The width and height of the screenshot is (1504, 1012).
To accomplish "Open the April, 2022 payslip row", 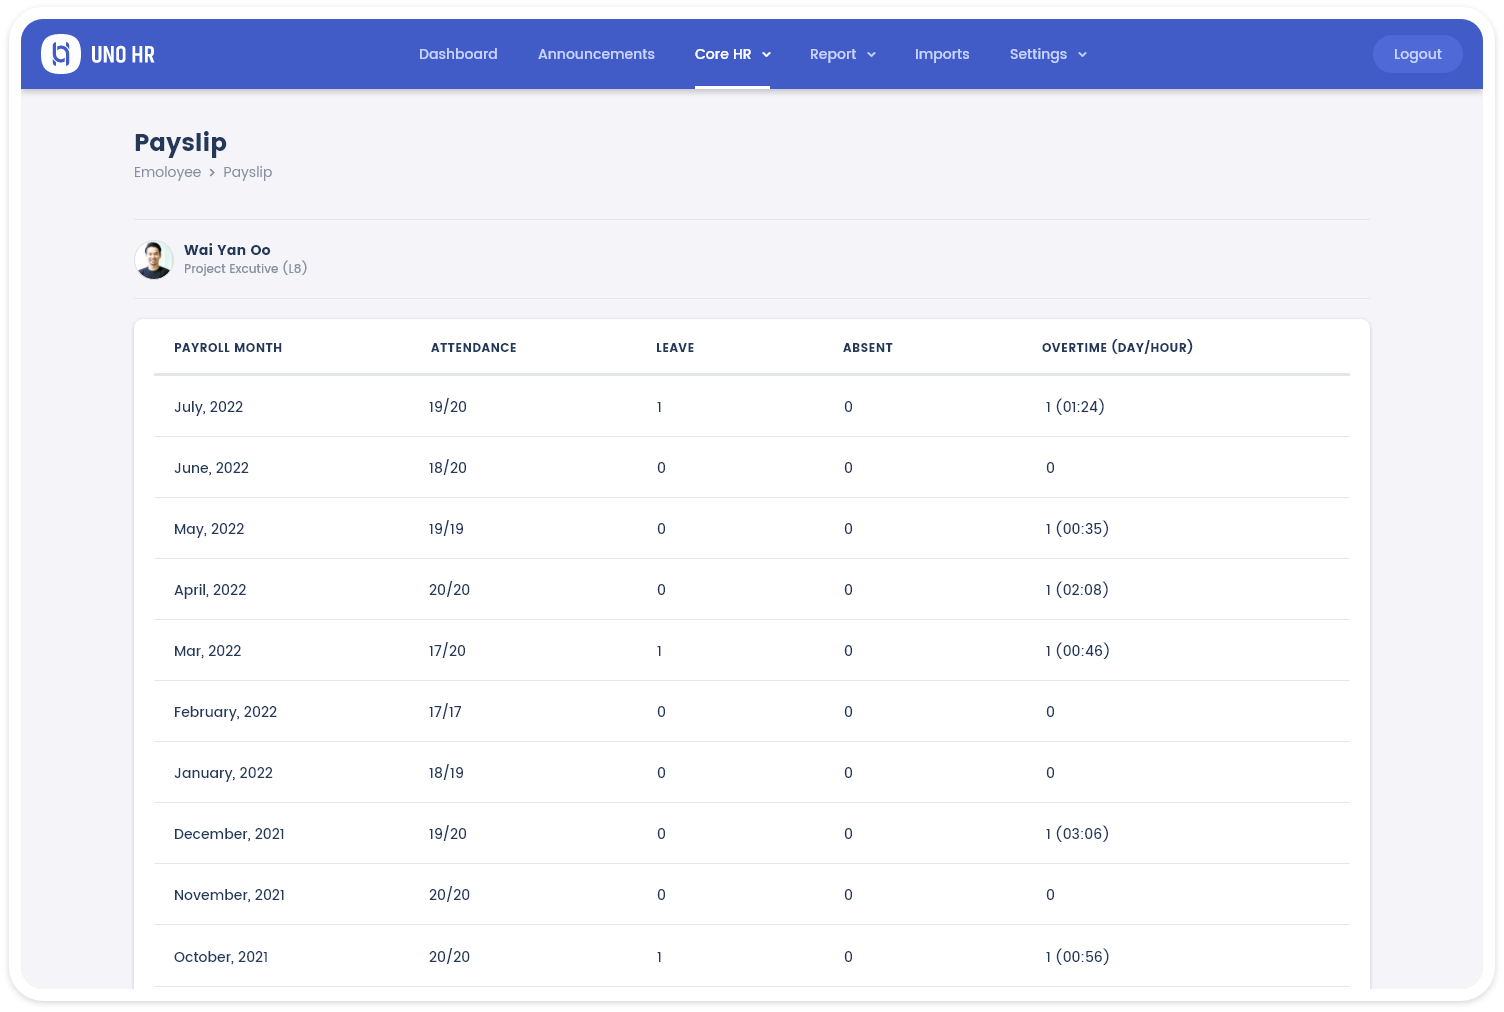I will [x=210, y=590].
